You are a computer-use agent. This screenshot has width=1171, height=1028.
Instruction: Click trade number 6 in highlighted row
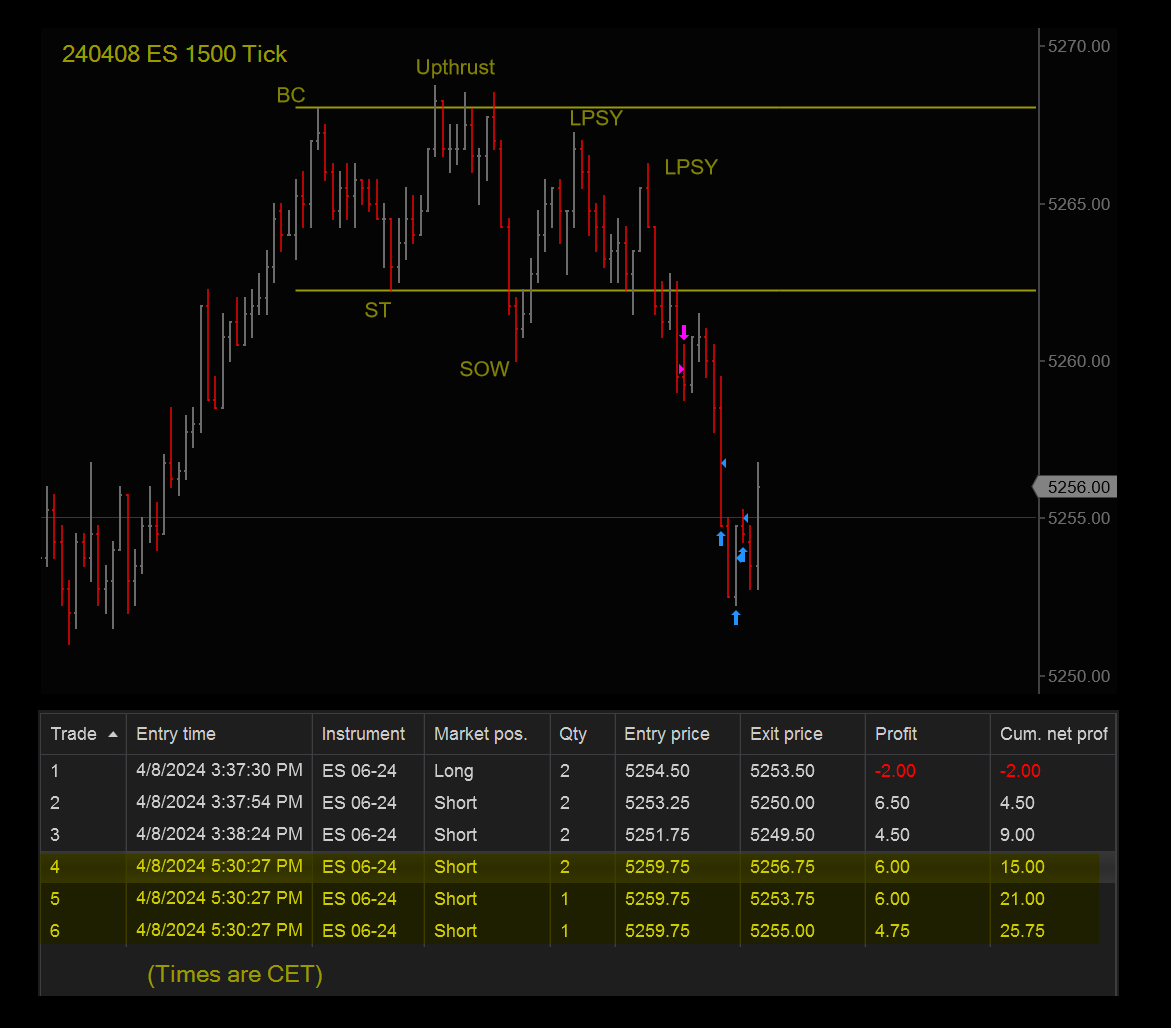coord(55,931)
